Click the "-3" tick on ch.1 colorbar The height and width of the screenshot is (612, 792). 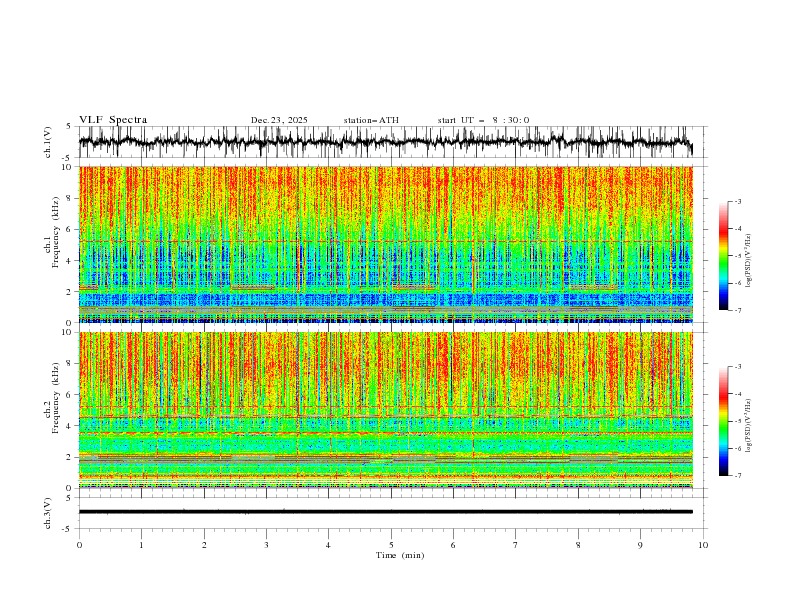point(737,201)
